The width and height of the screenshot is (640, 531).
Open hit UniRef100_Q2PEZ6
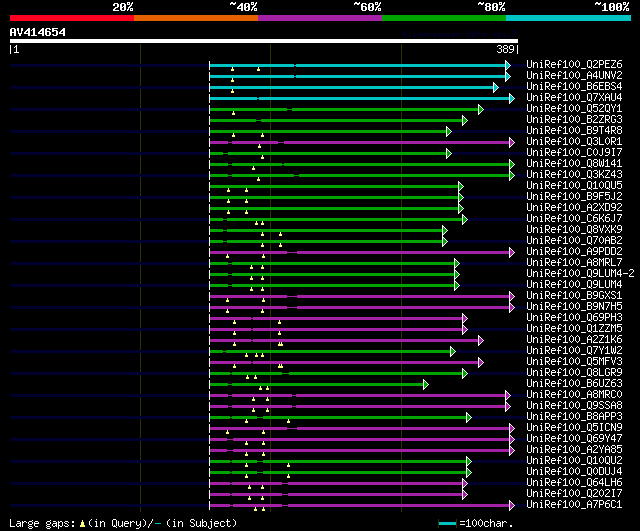click(574, 64)
